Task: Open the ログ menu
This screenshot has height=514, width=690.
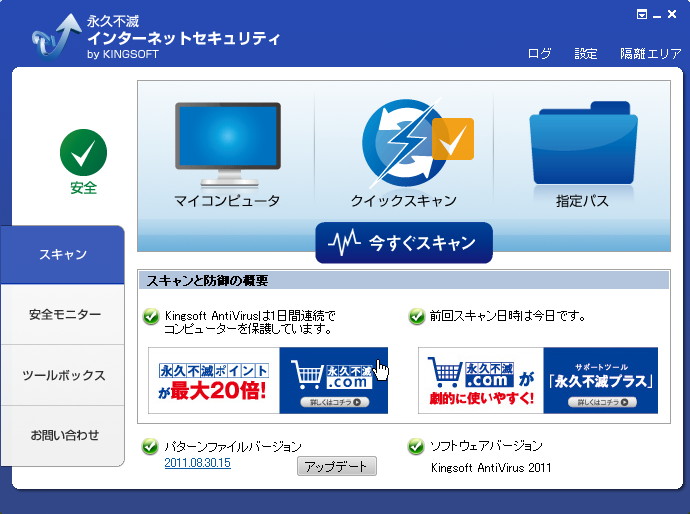Action: tap(539, 54)
